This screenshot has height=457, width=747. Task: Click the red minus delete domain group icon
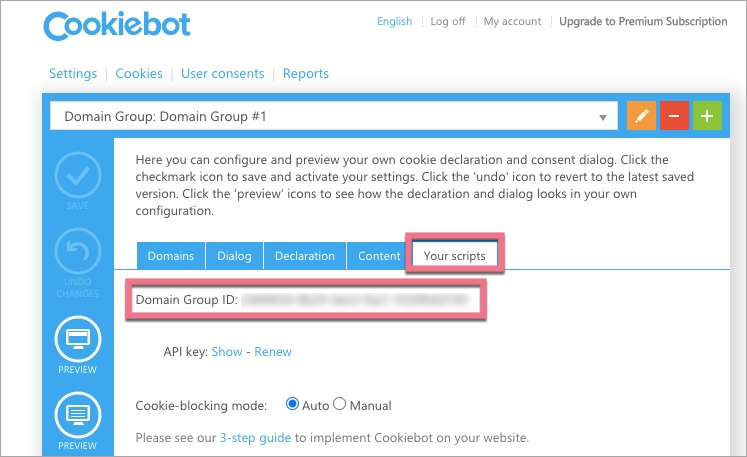674,116
